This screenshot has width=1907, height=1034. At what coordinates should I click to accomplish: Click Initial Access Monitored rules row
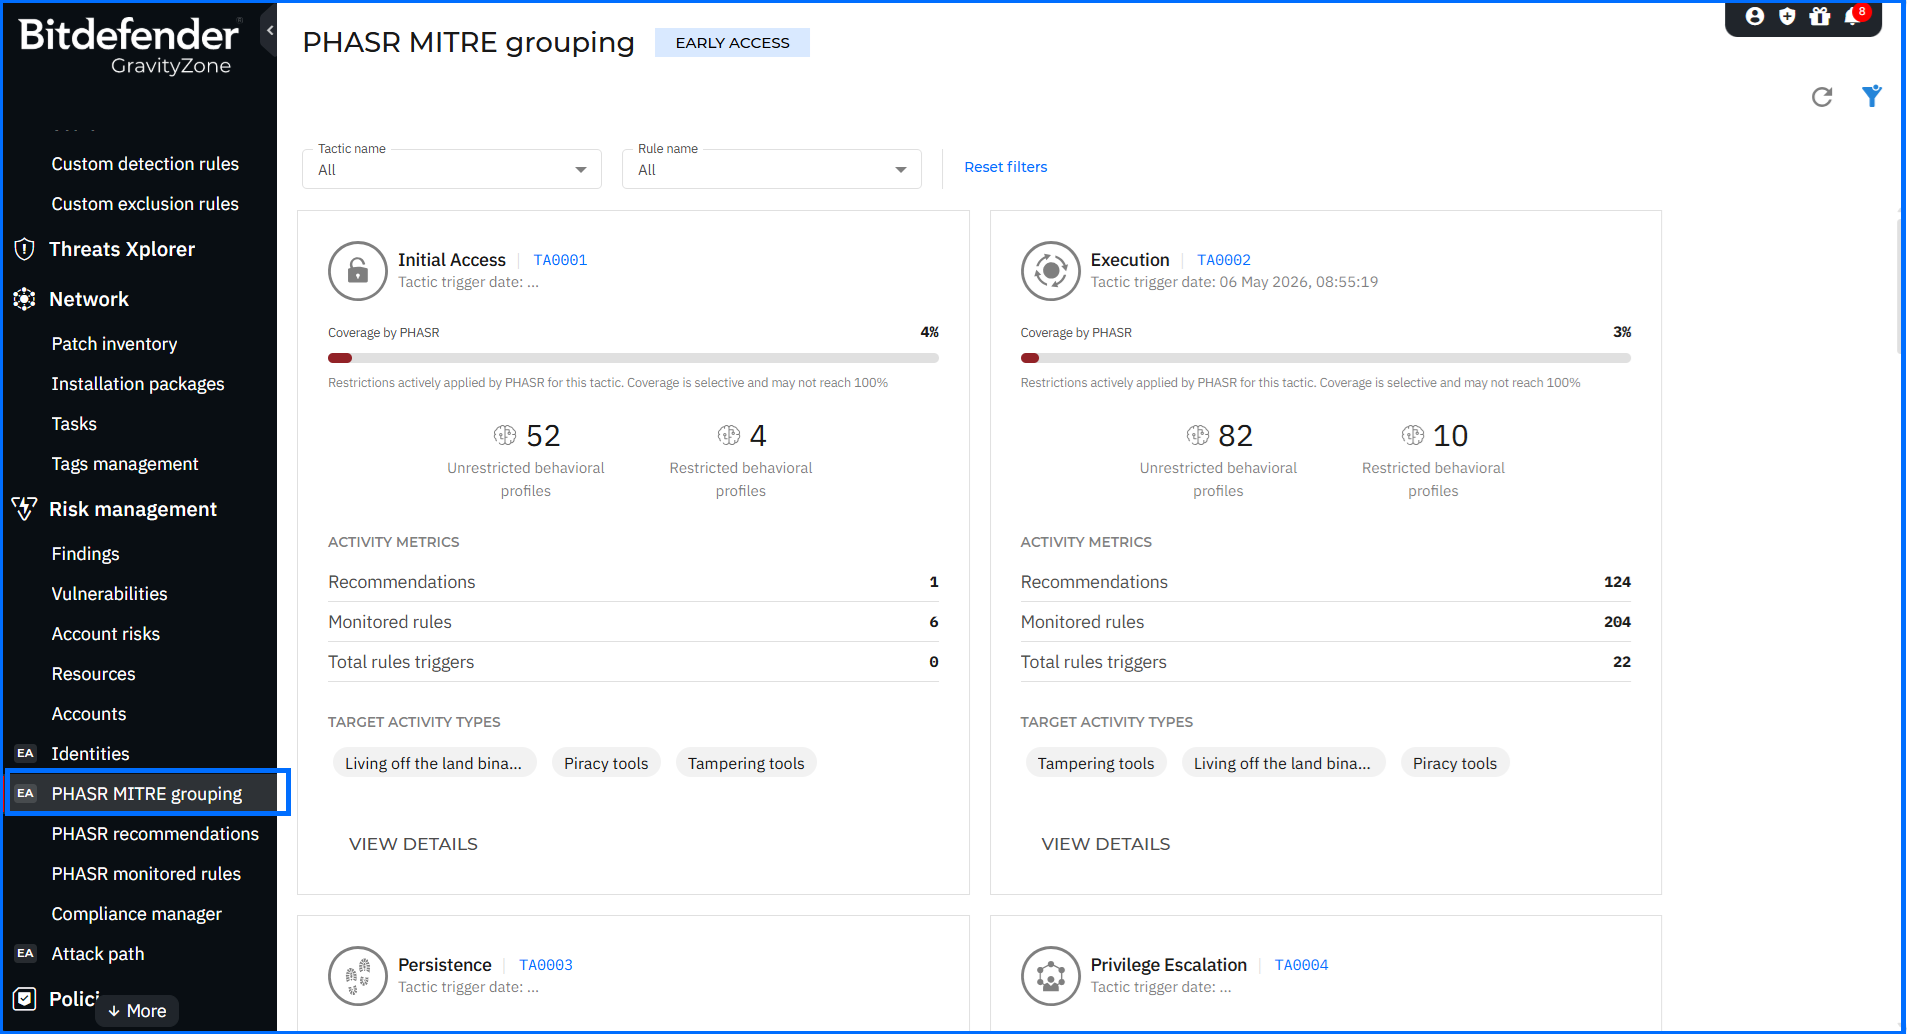click(633, 622)
